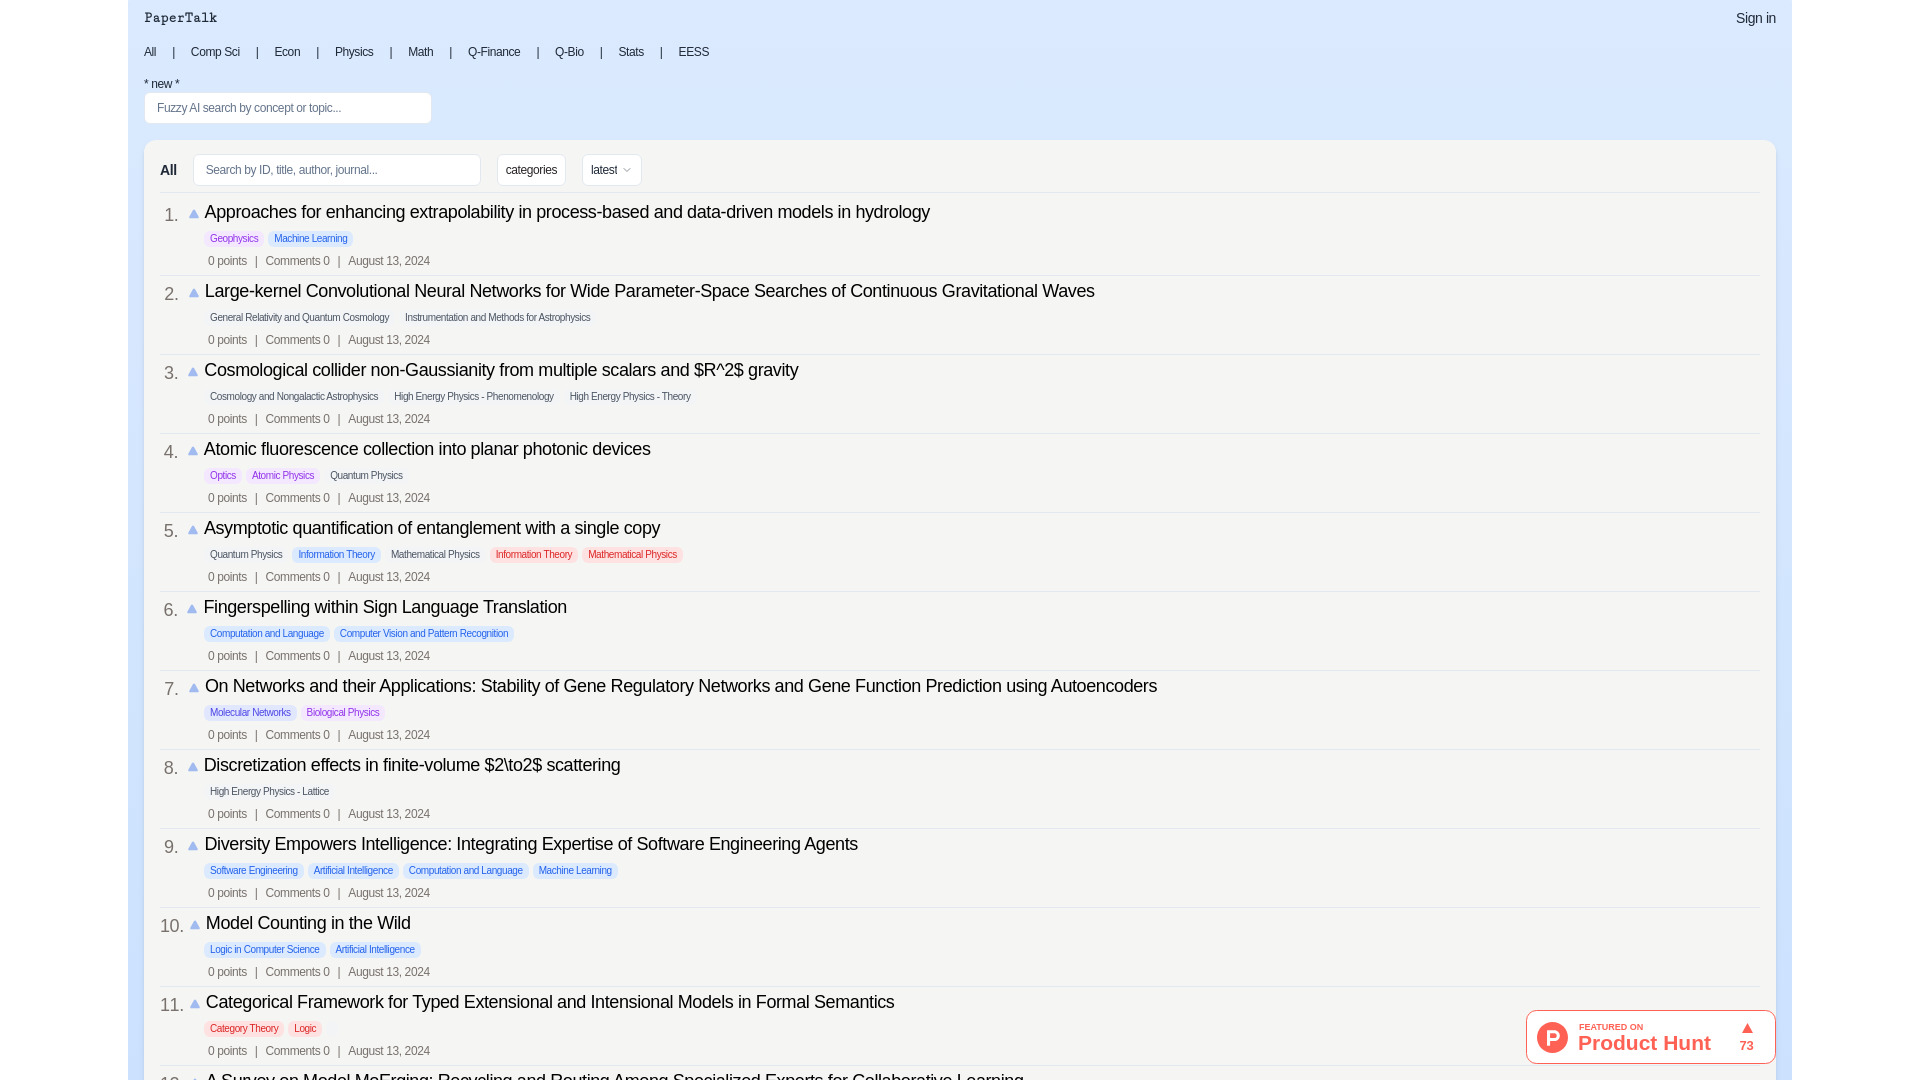Click the fuzzy AI search field
Viewport: 1920px width, 1080px height.
point(287,108)
